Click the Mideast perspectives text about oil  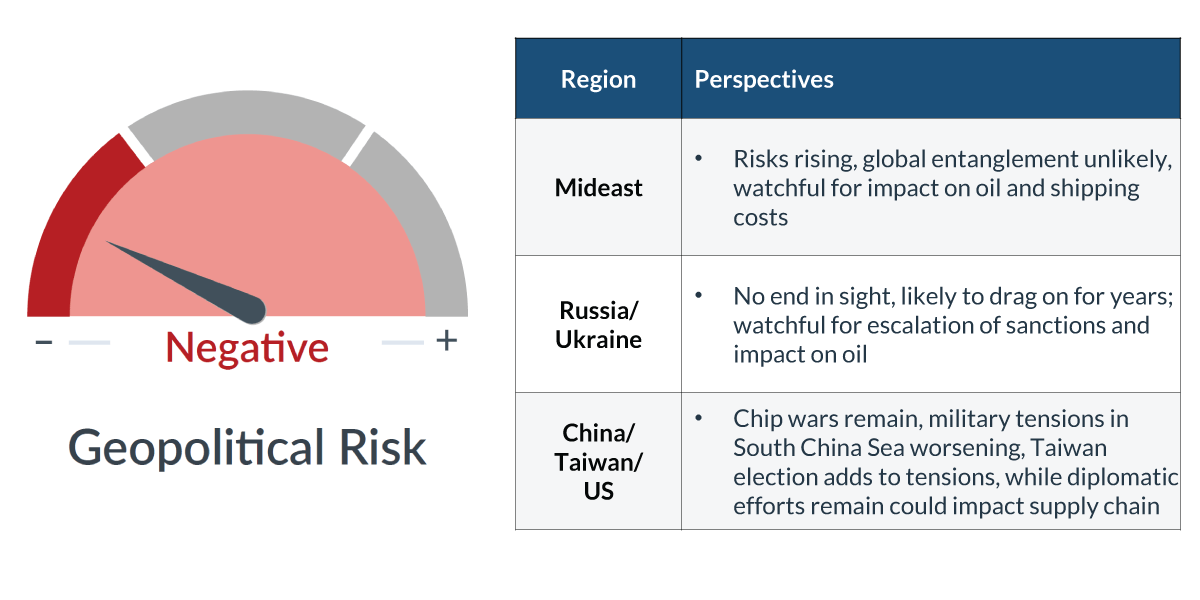(935, 188)
